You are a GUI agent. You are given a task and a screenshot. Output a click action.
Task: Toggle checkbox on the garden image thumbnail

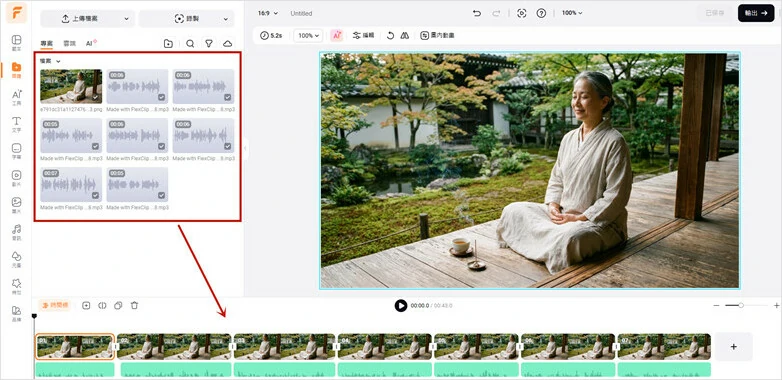tap(95, 98)
